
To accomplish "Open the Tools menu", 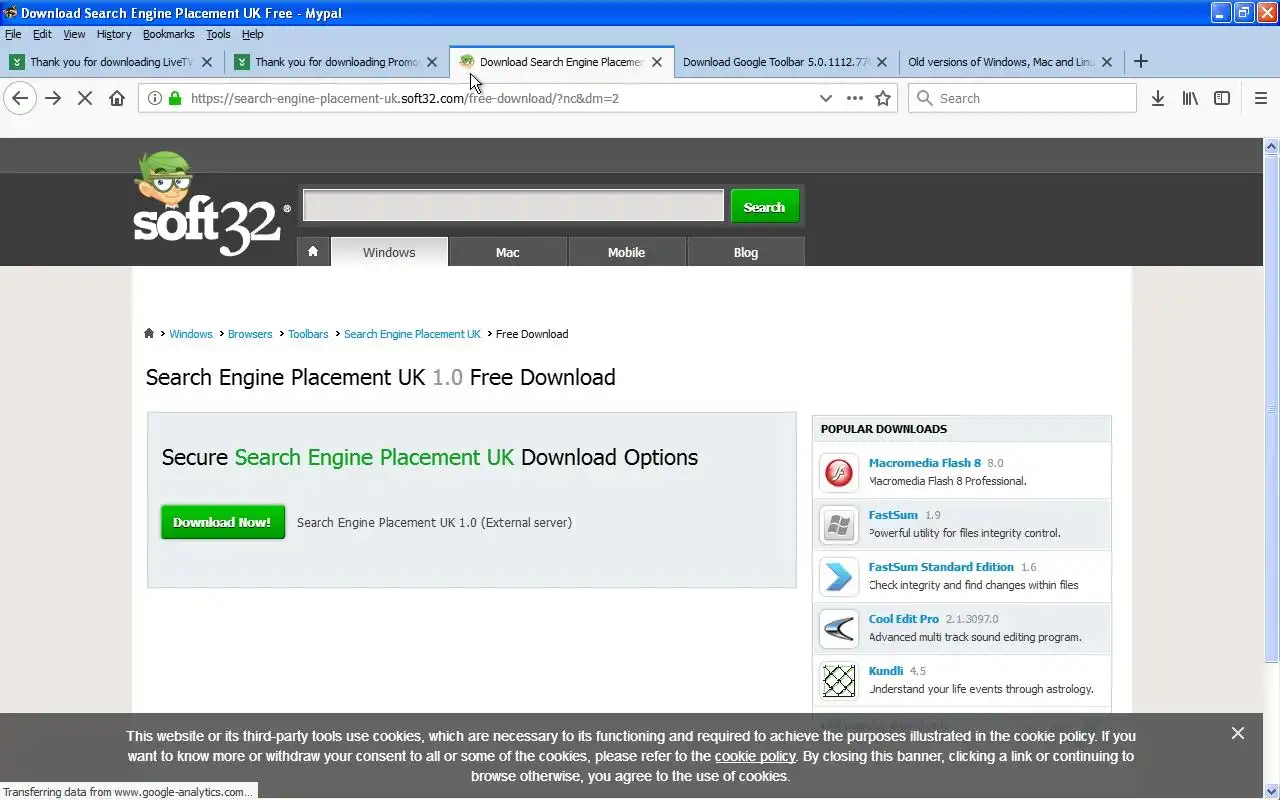I will (x=218, y=34).
